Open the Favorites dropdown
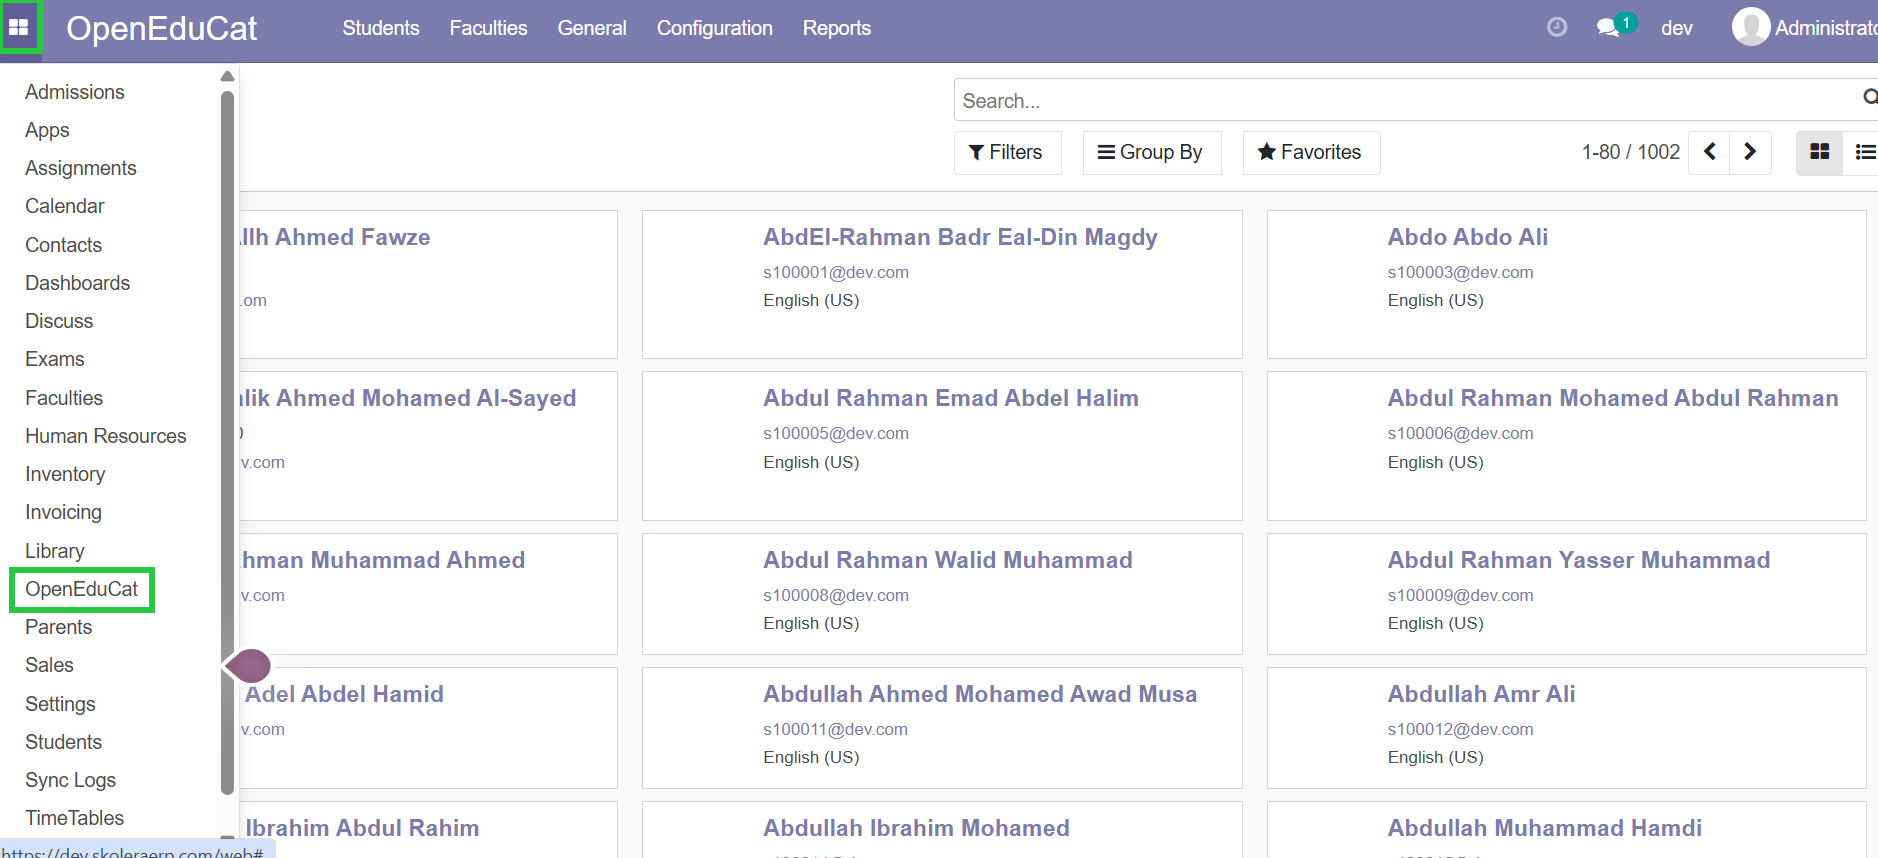This screenshot has width=1878, height=858. pyautogui.click(x=1311, y=152)
